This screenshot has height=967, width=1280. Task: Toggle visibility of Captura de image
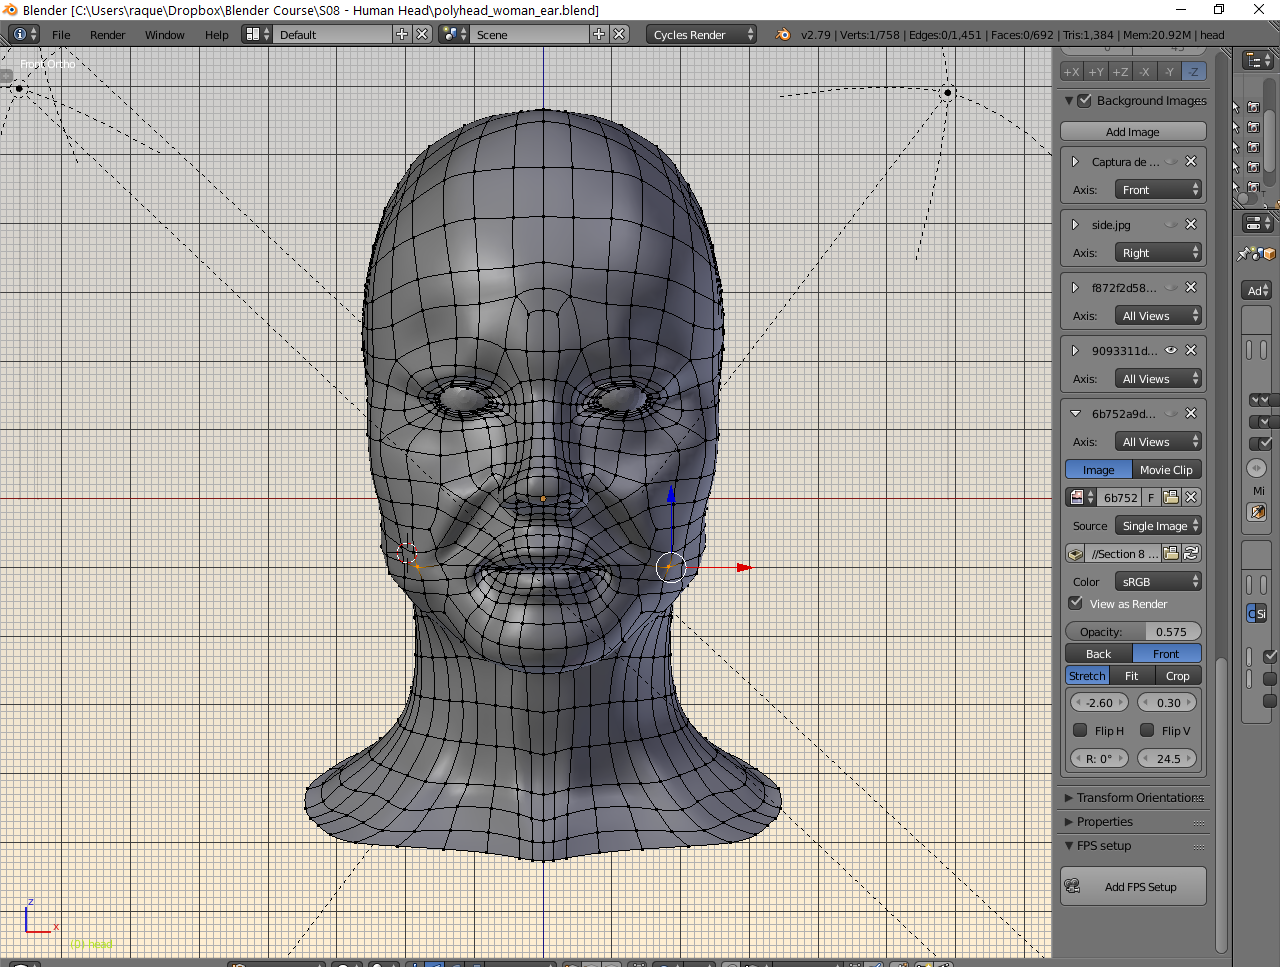(x=1171, y=161)
